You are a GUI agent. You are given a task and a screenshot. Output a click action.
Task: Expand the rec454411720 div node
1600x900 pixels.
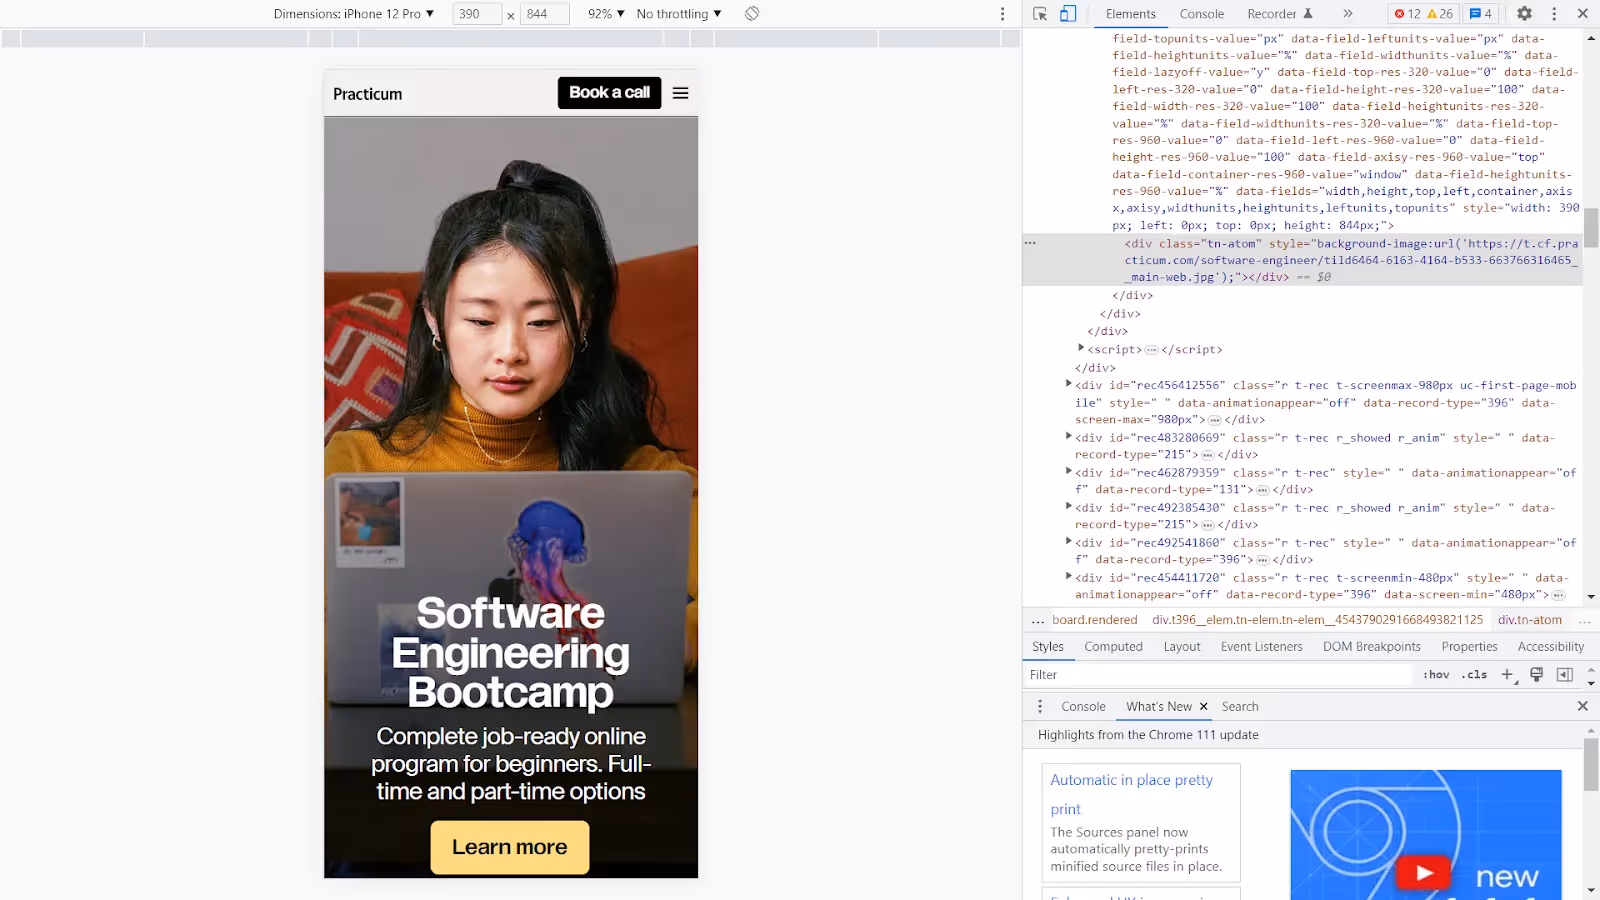click(x=1069, y=576)
